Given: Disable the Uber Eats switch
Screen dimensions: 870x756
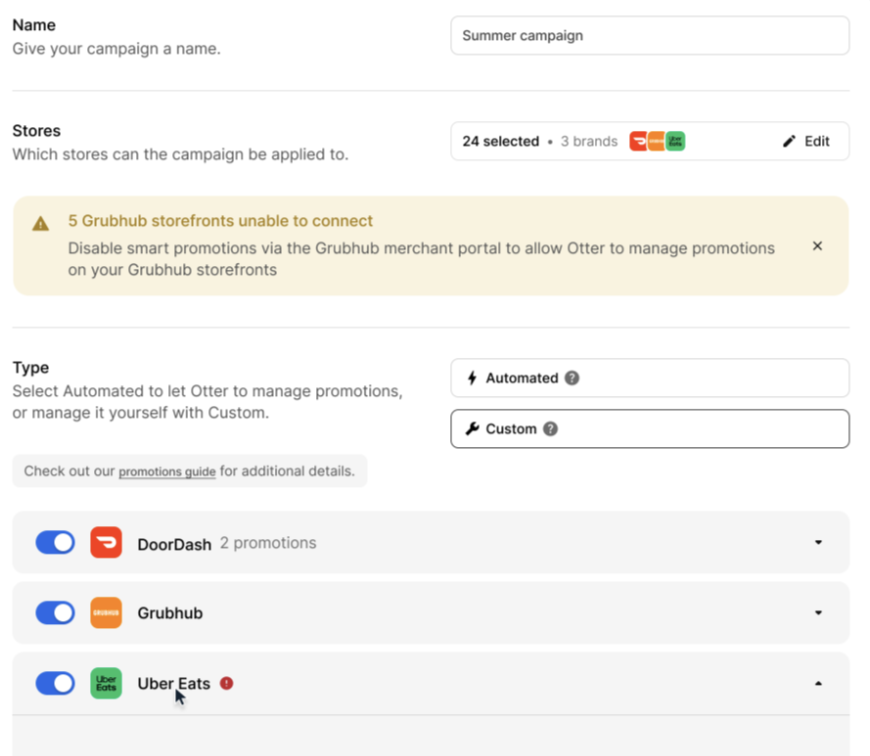Looking at the screenshot, I should point(55,683).
